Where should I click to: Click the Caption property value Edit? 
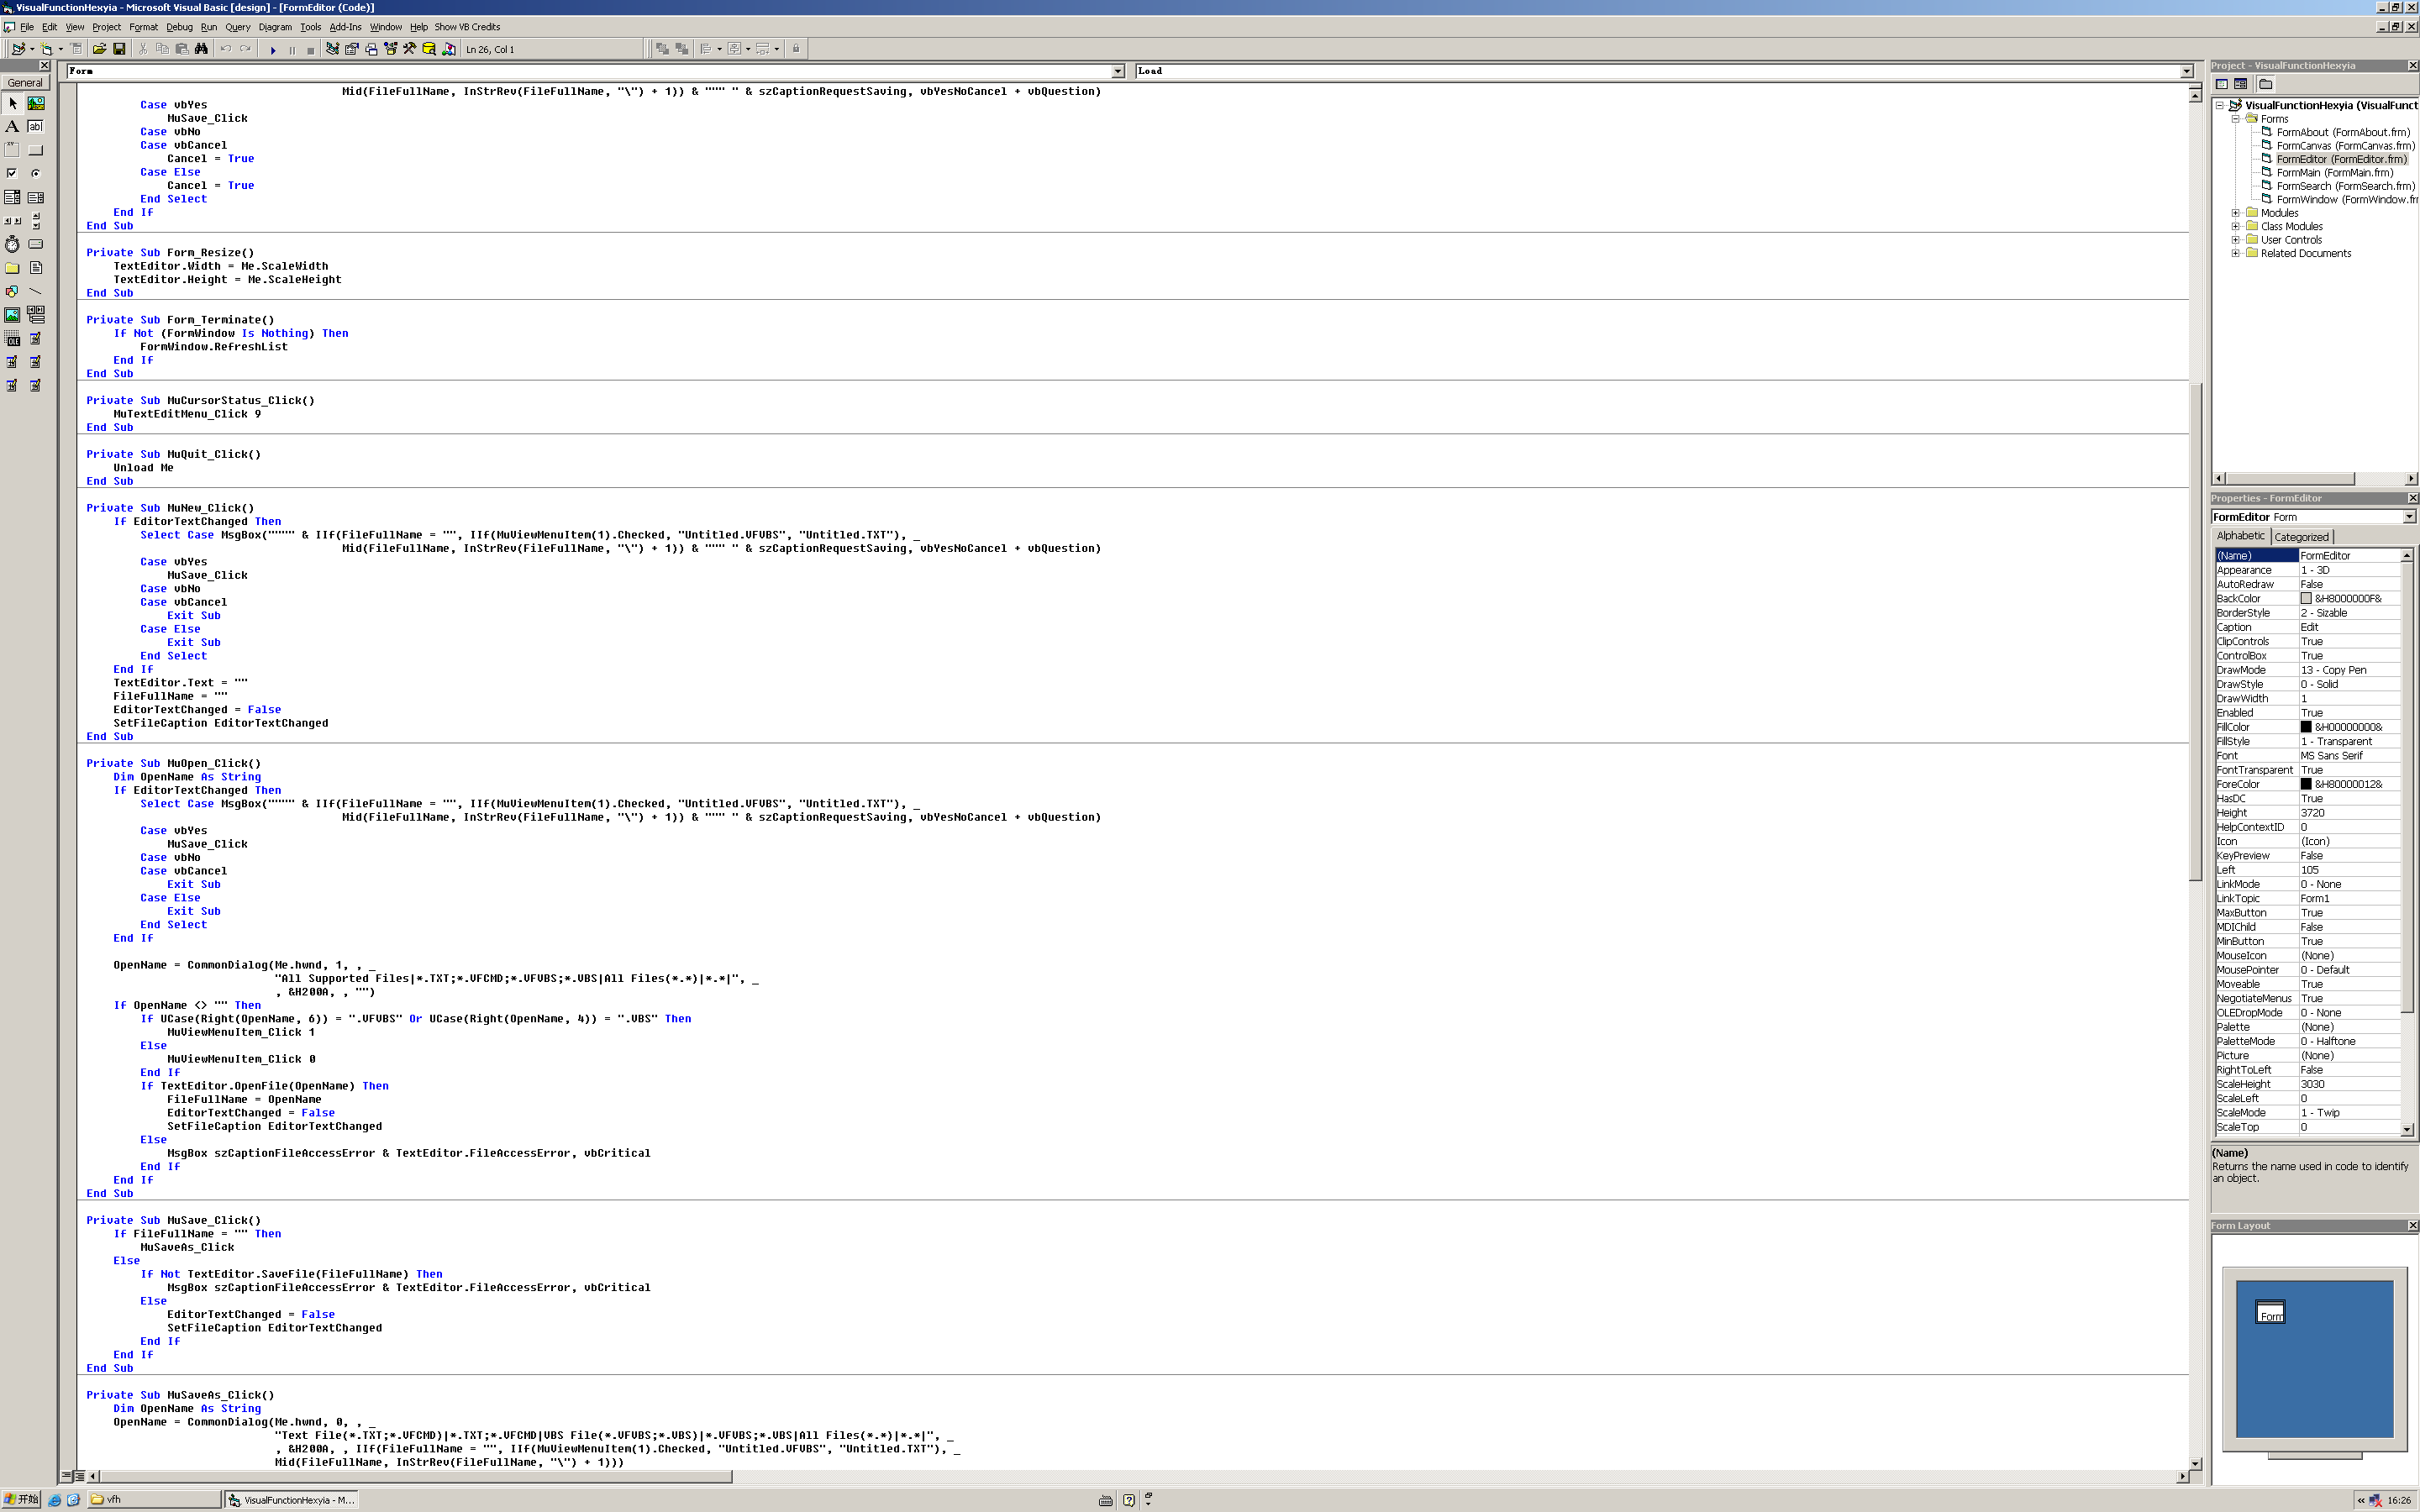click(x=2349, y=628)
